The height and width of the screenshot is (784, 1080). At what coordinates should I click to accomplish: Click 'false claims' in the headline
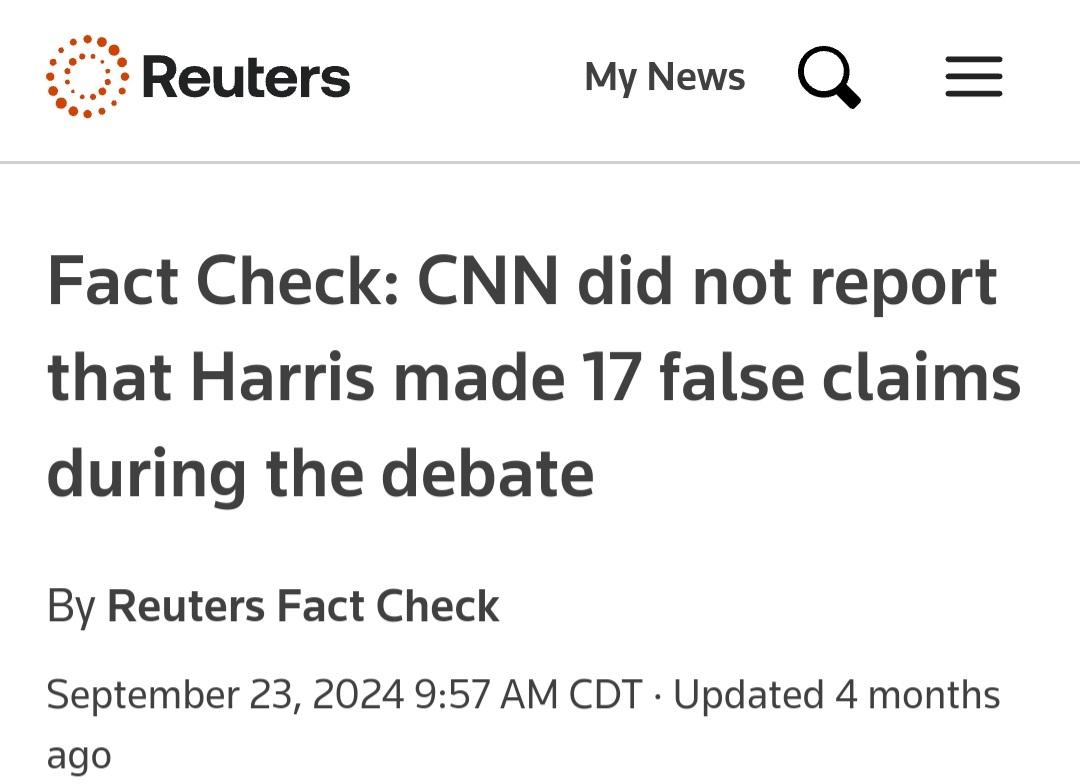[840, 378]
